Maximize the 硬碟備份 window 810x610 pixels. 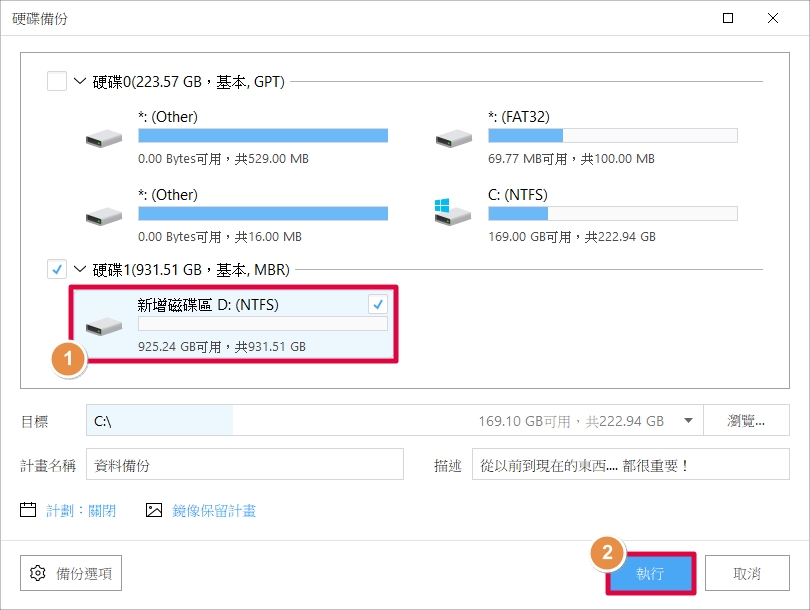[728, 18]
